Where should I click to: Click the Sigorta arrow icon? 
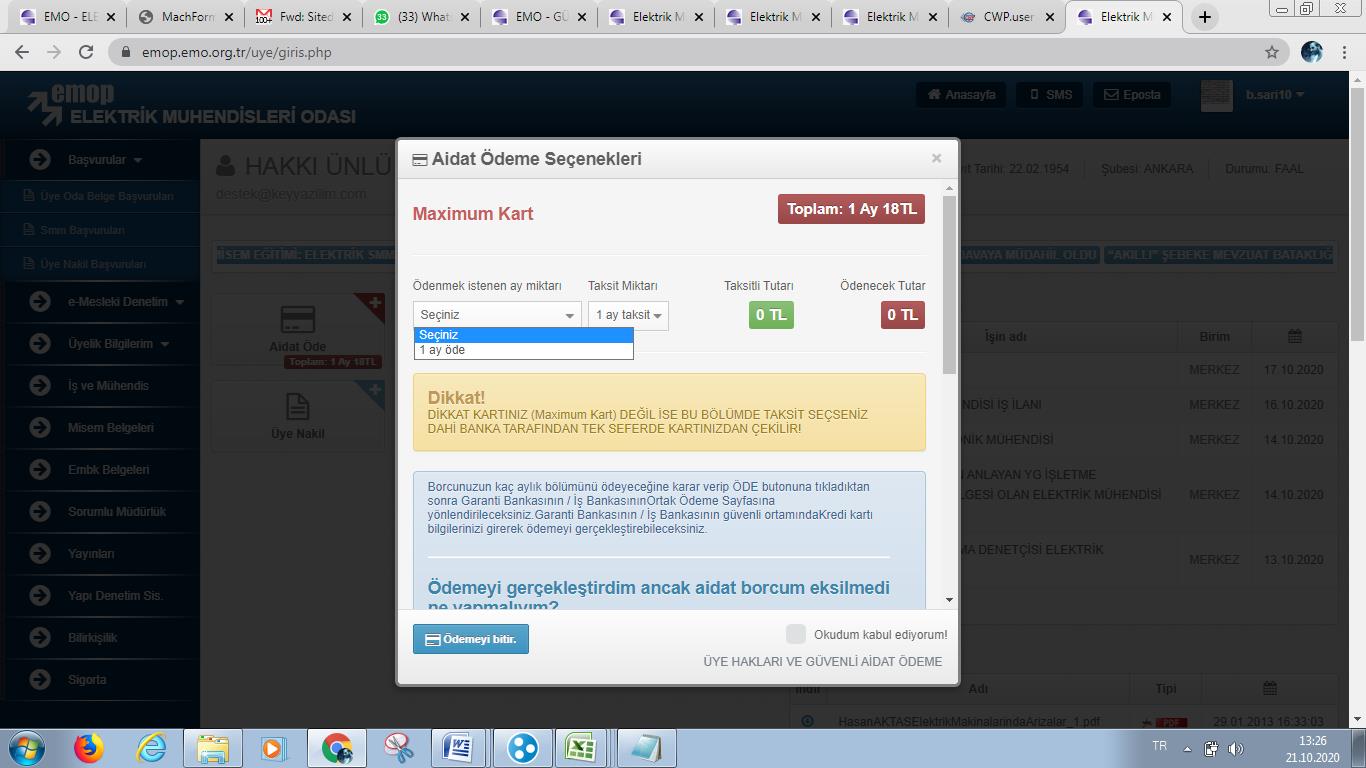click(40, 679)
